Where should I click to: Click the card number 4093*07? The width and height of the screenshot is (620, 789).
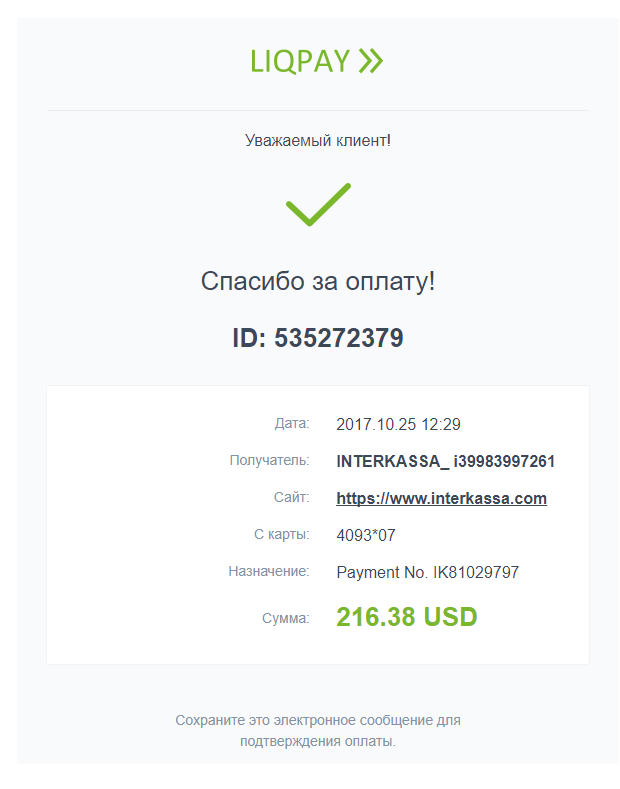366,535
